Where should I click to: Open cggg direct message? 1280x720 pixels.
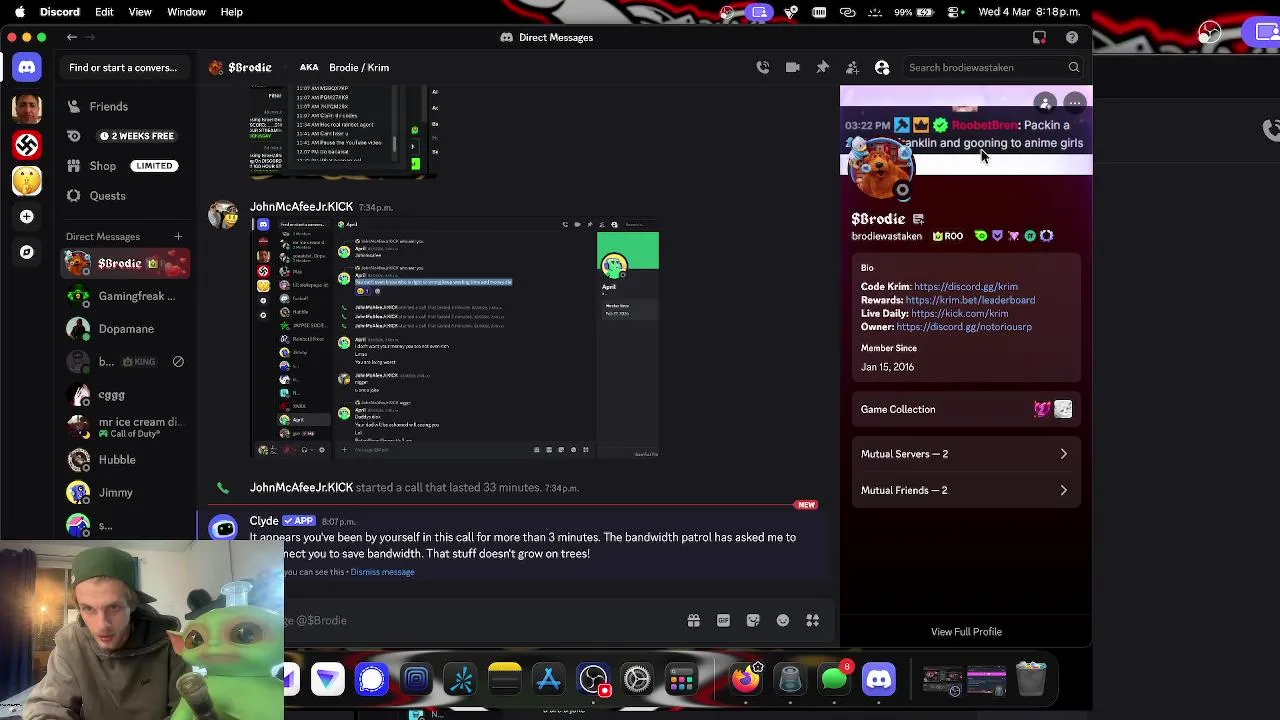[x=125, y=395]
